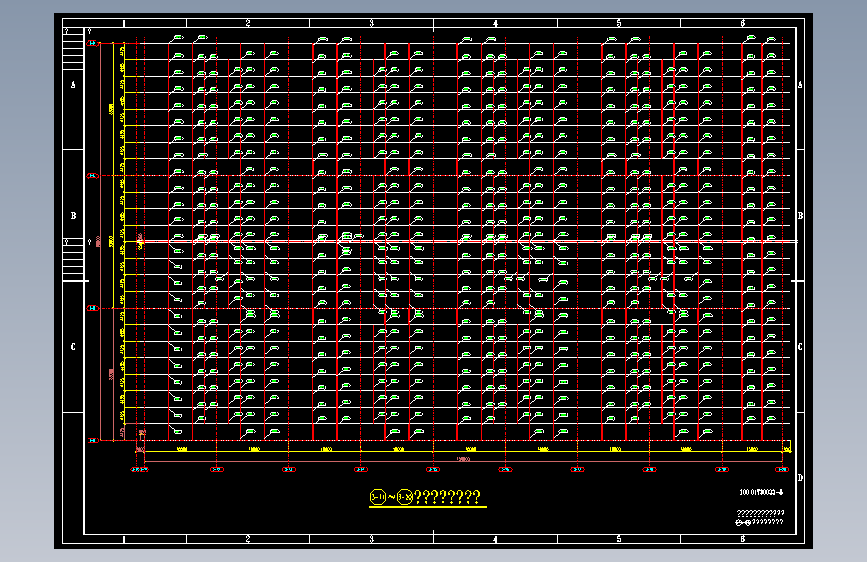867x562 pixels.
Task: Pick zone letter B on the right border
Action: point(800,216)
